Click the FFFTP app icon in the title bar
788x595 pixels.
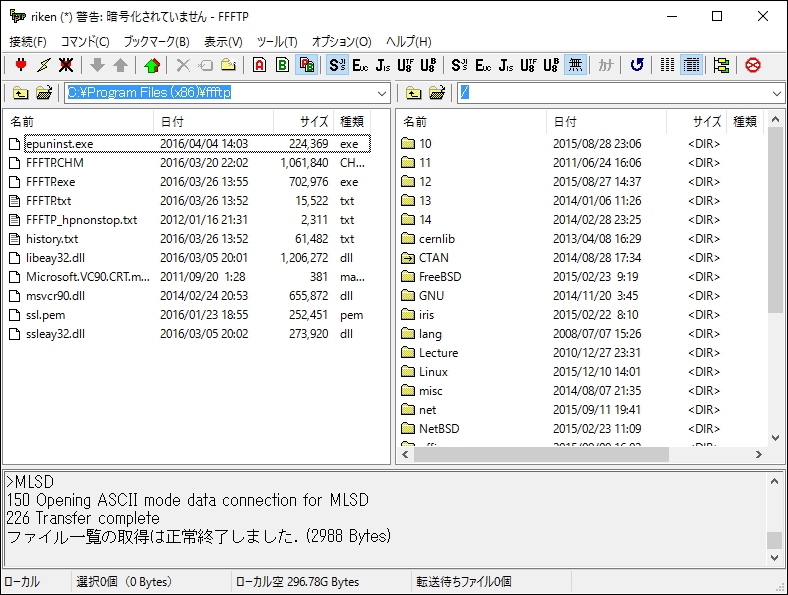(x=18, y=17)
